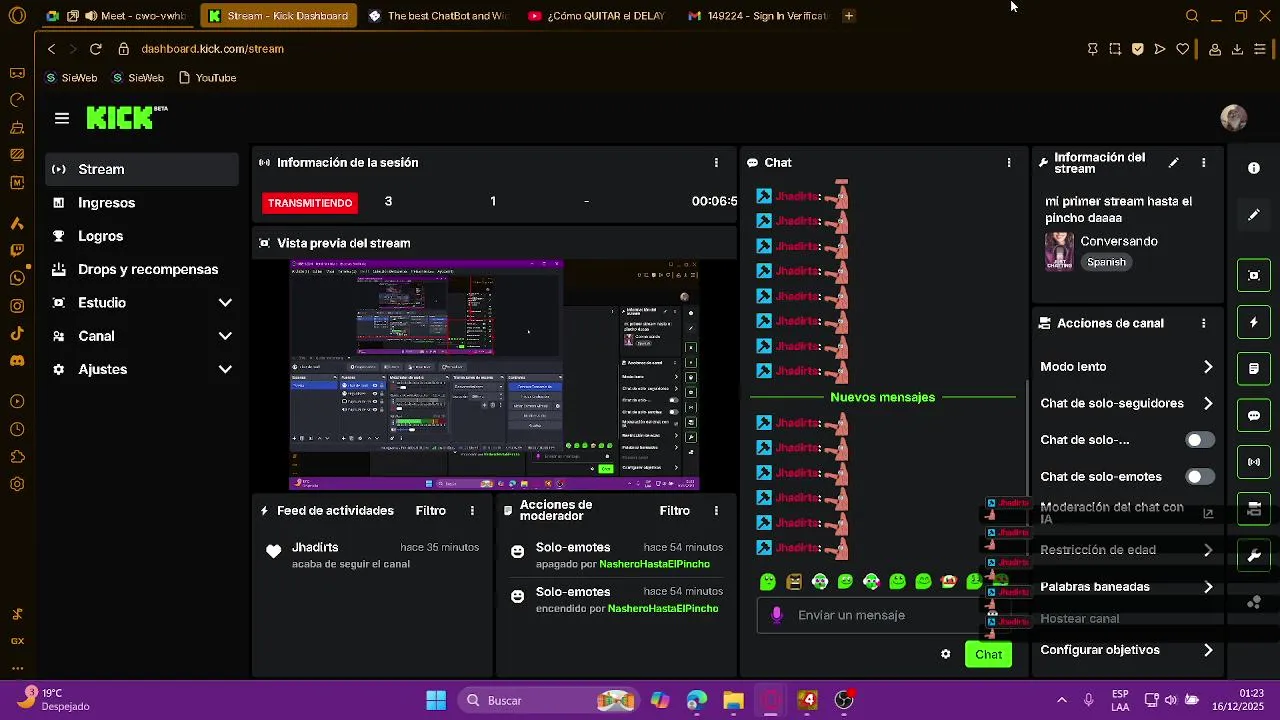This screenshot has width=1280, height=720.
Task: Open the Kick hamburger menu
Action: coord(62,118)
